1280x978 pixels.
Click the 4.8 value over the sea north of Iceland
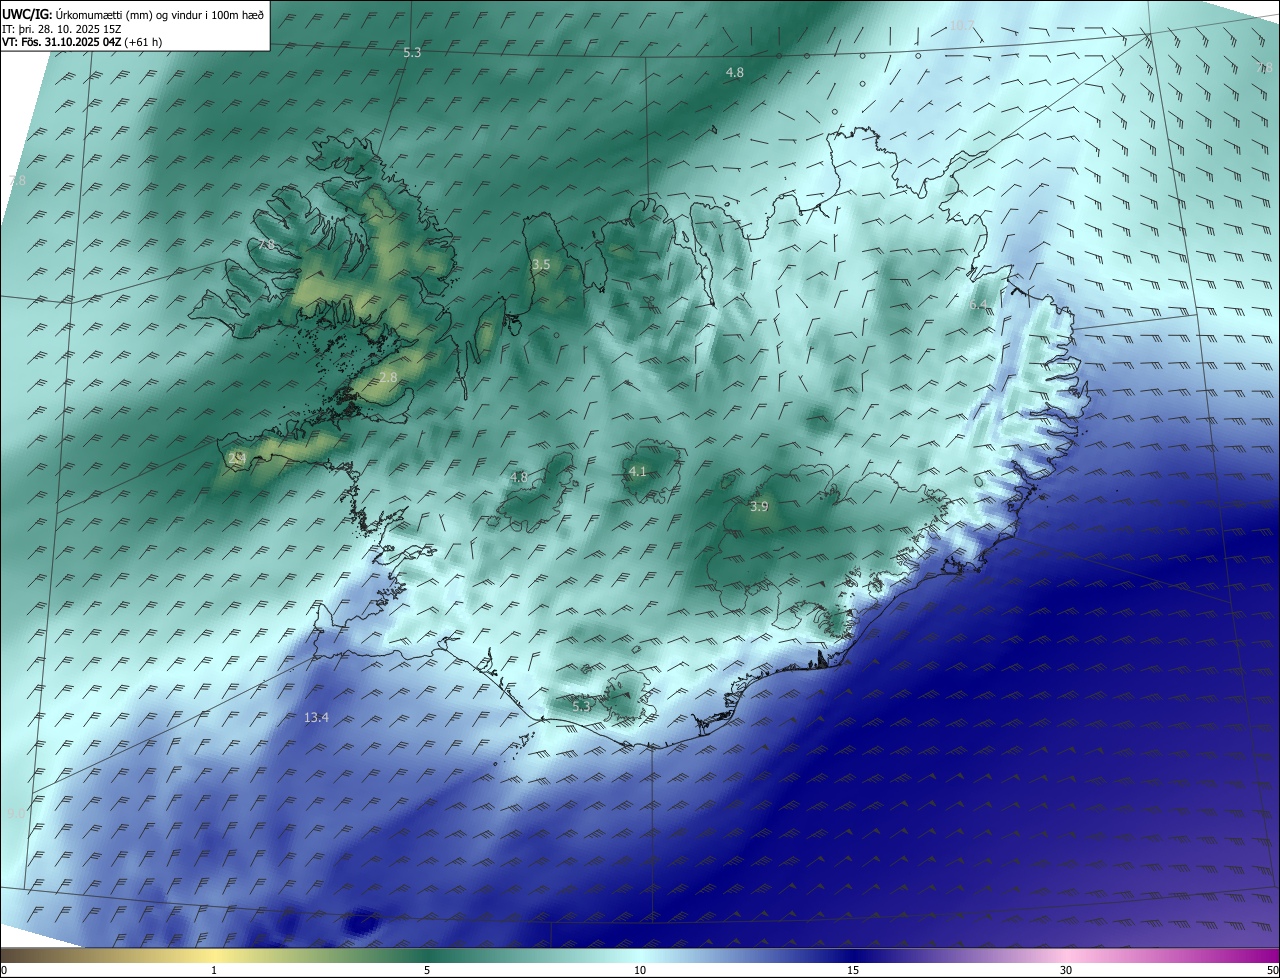point(735,73)
